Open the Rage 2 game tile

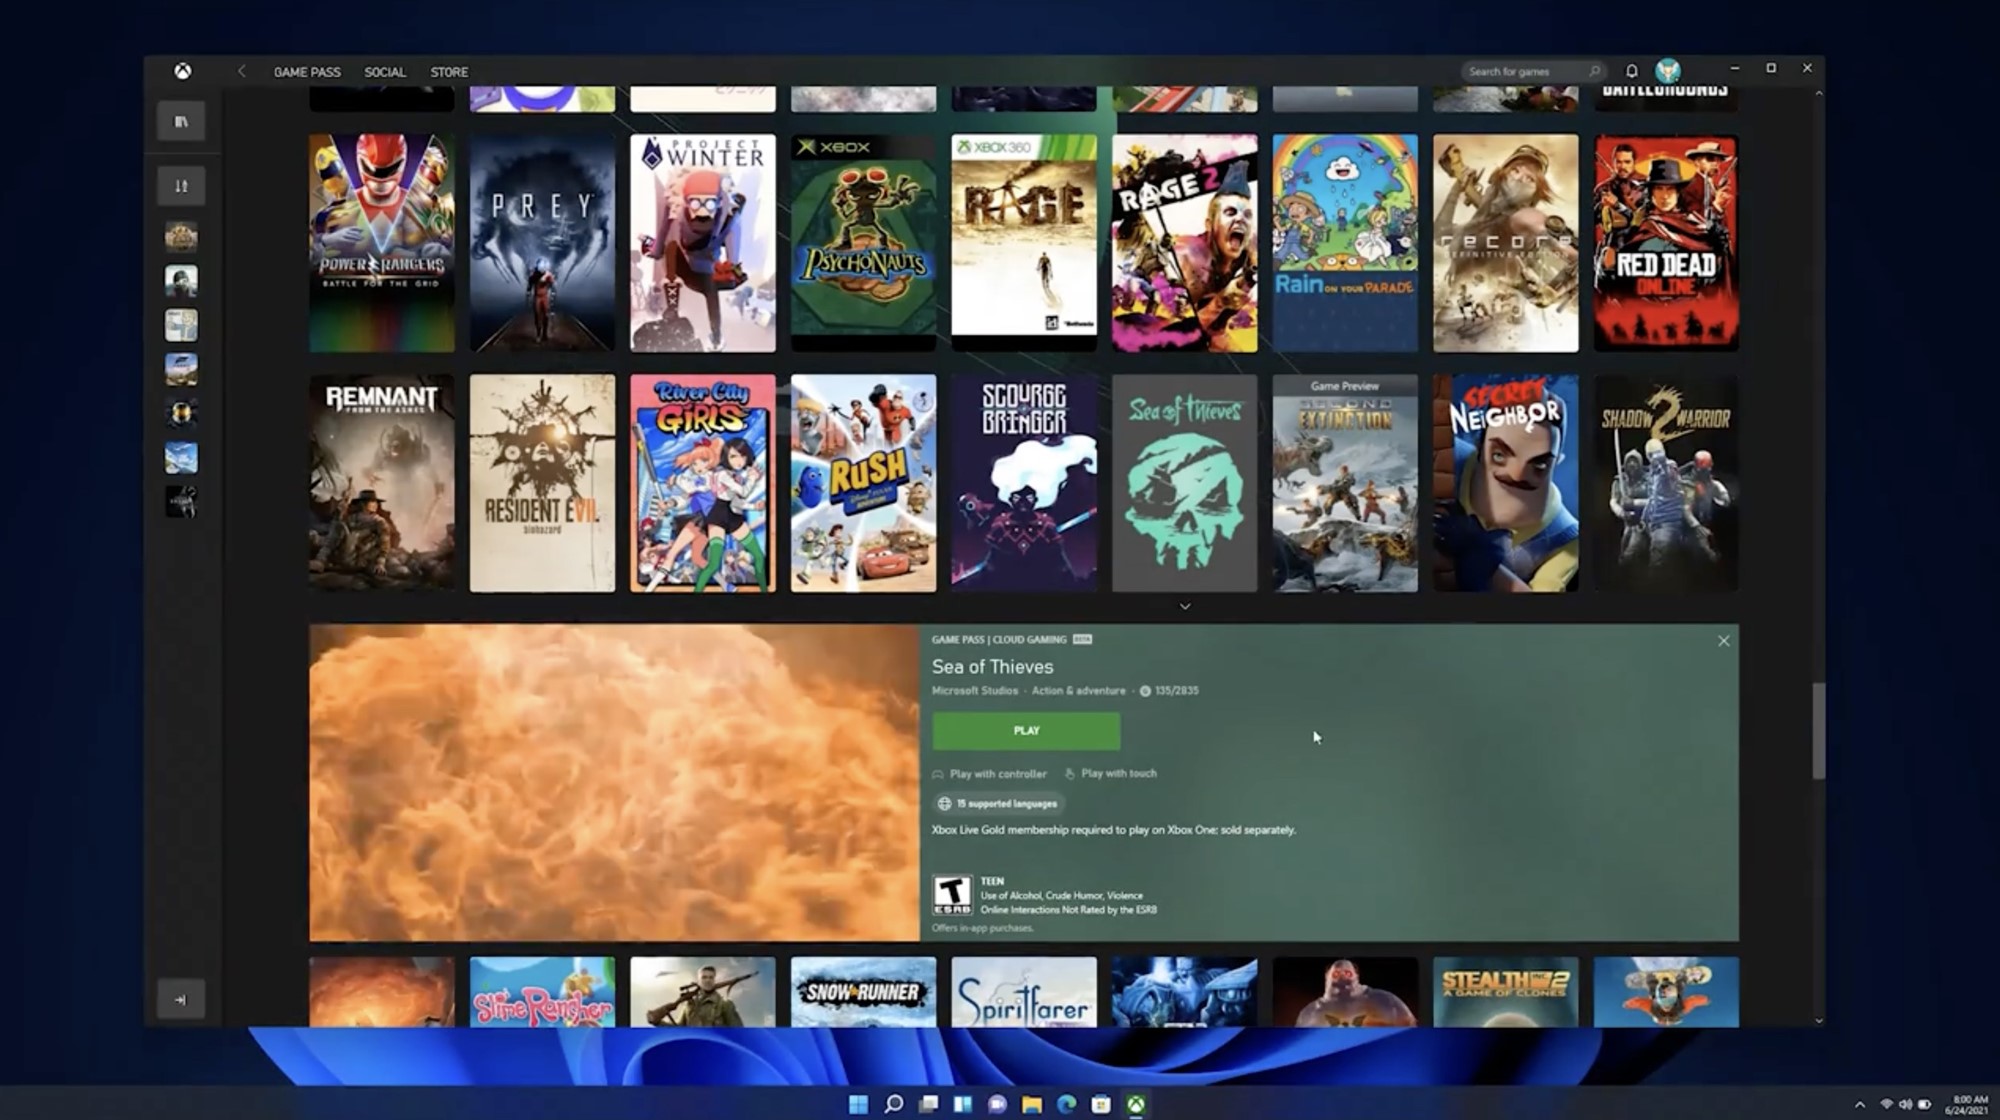[1185, 243]
